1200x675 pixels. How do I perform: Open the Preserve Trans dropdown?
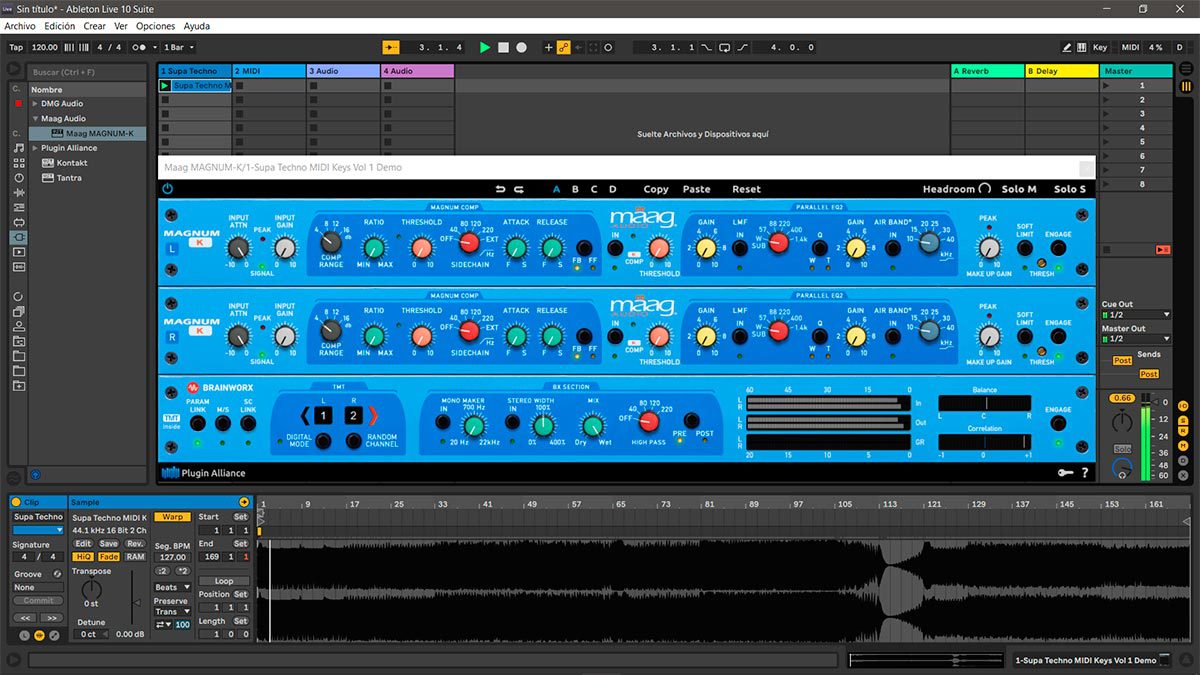172,612
